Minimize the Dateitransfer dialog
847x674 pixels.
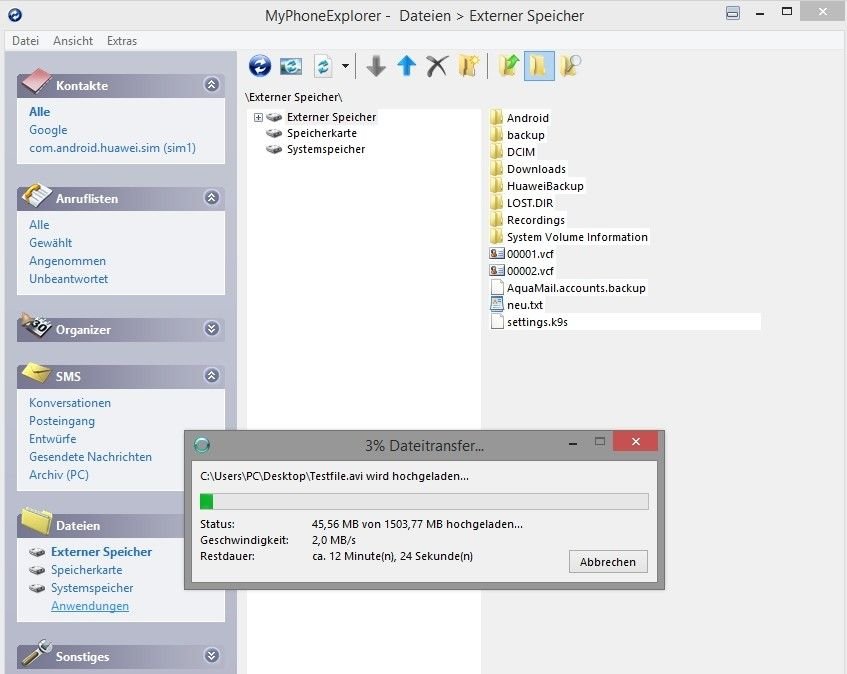tap(573, 443)
